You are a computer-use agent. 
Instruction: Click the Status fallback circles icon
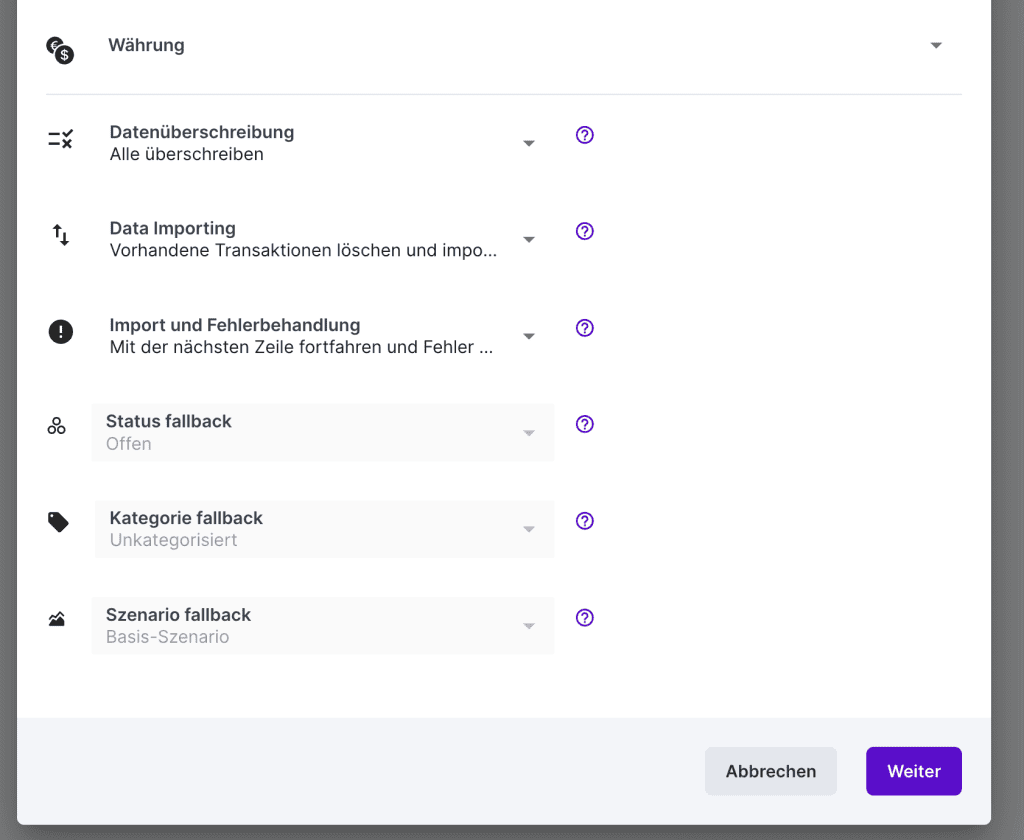tap(57, 426)
